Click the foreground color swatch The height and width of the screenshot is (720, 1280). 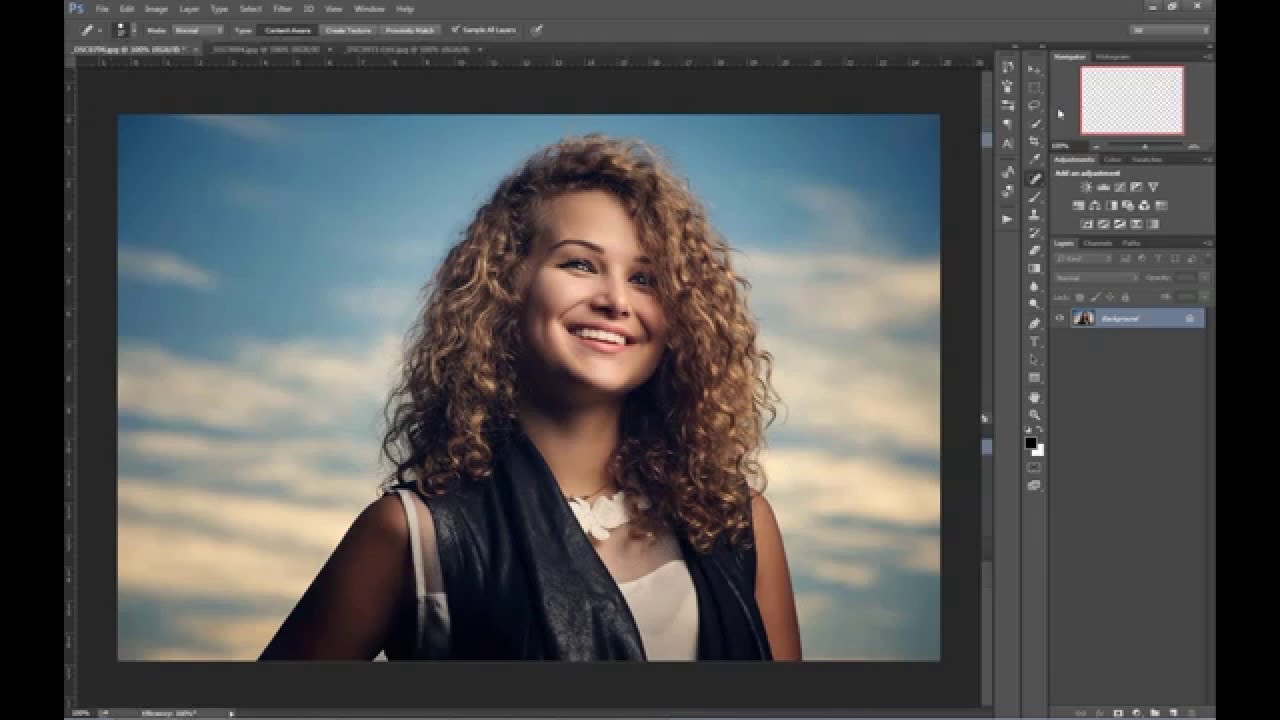(1031, 443)
